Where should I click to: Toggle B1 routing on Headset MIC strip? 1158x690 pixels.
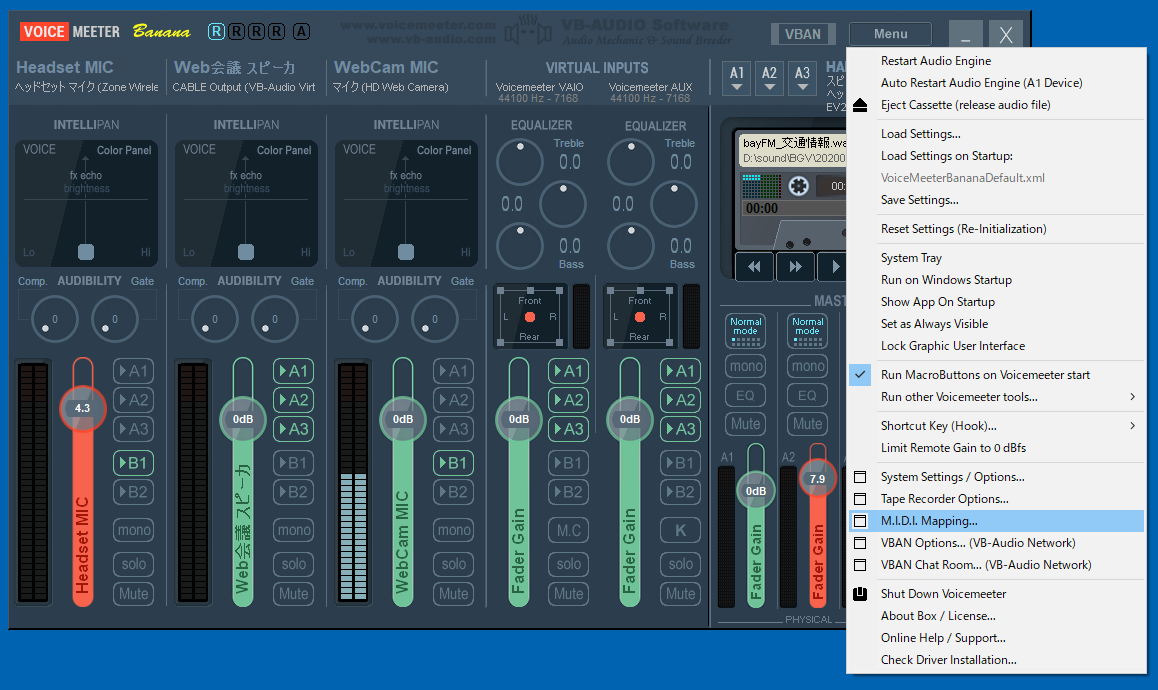pos(134,463)
